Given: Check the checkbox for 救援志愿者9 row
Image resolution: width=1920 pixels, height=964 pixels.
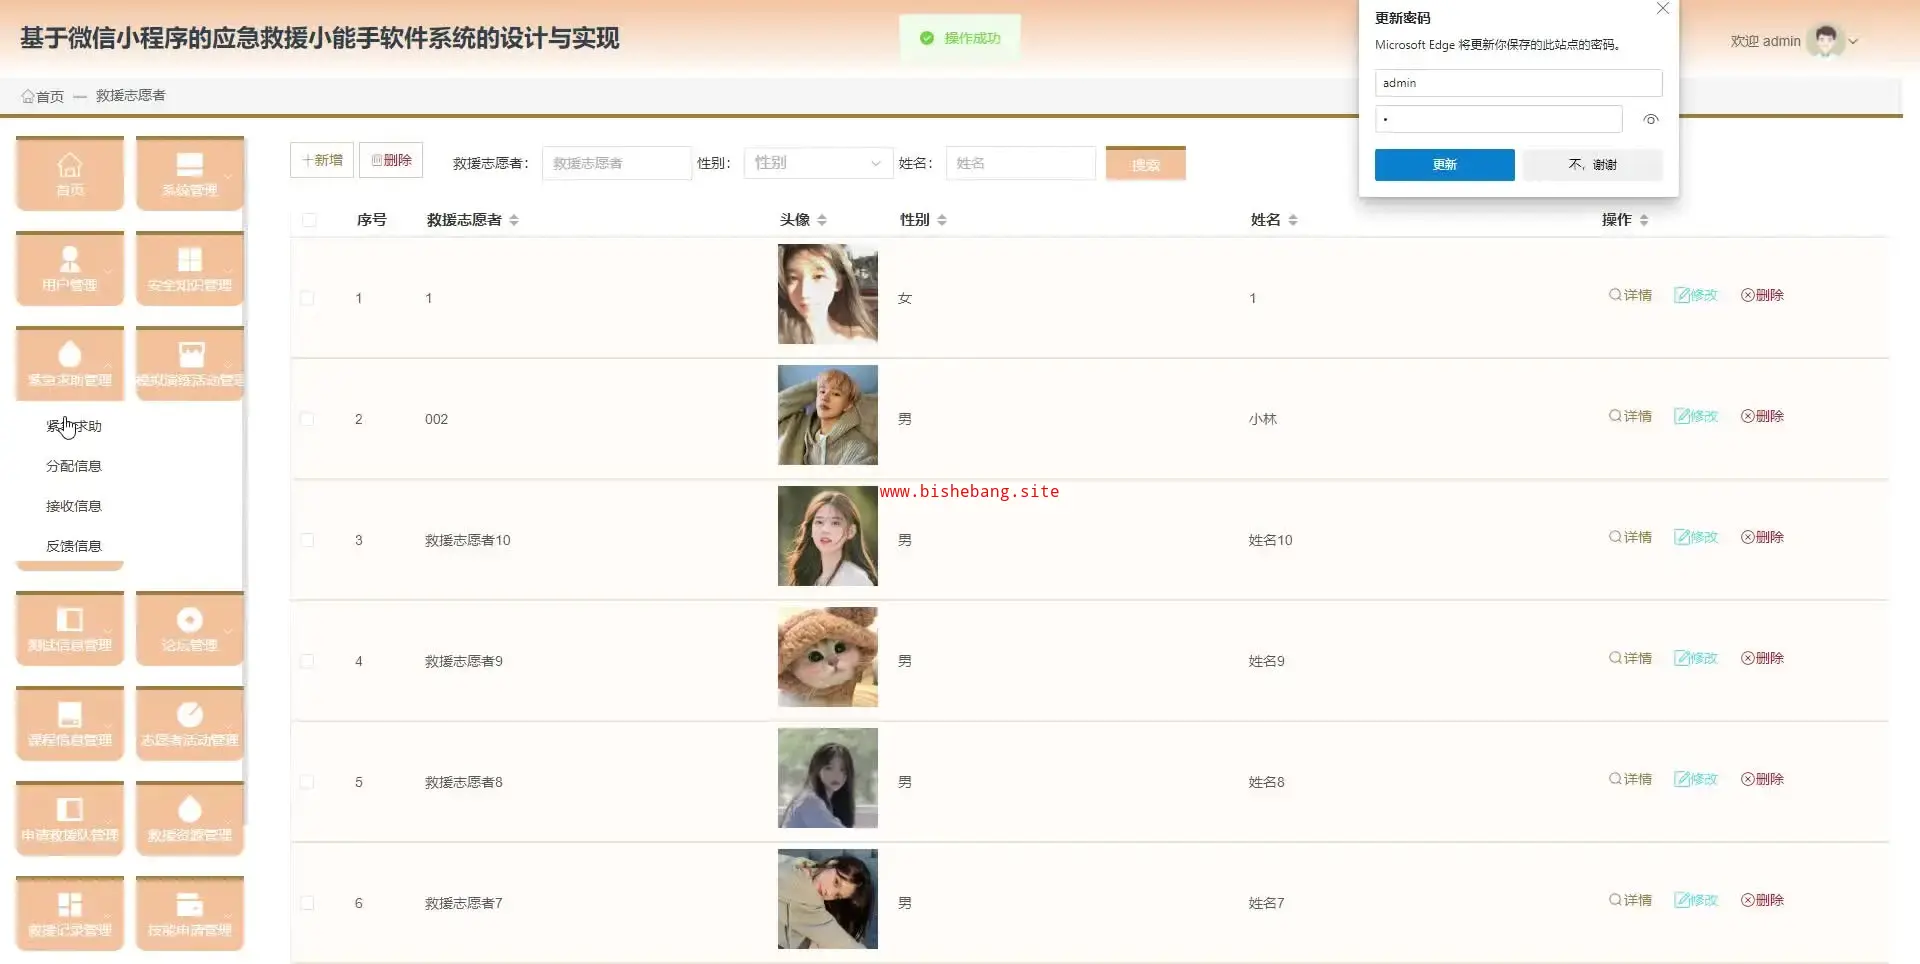Looking at the screenshot, I should (x=307, y=661).
